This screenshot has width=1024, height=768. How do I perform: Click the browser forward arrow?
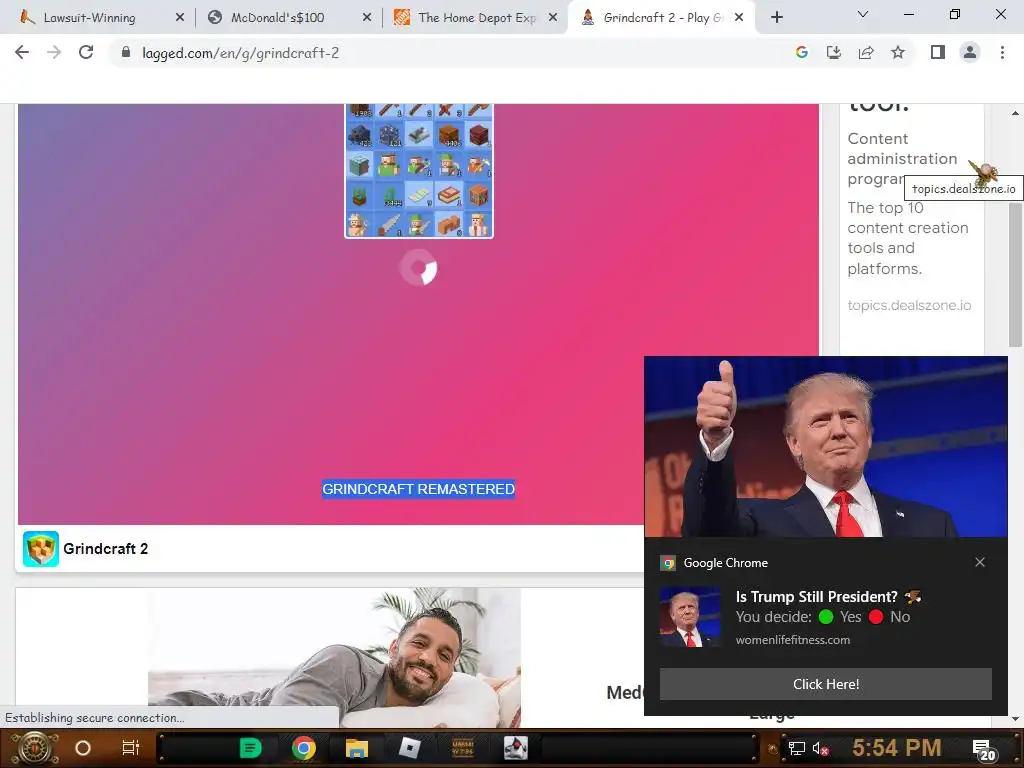point(54,52)
